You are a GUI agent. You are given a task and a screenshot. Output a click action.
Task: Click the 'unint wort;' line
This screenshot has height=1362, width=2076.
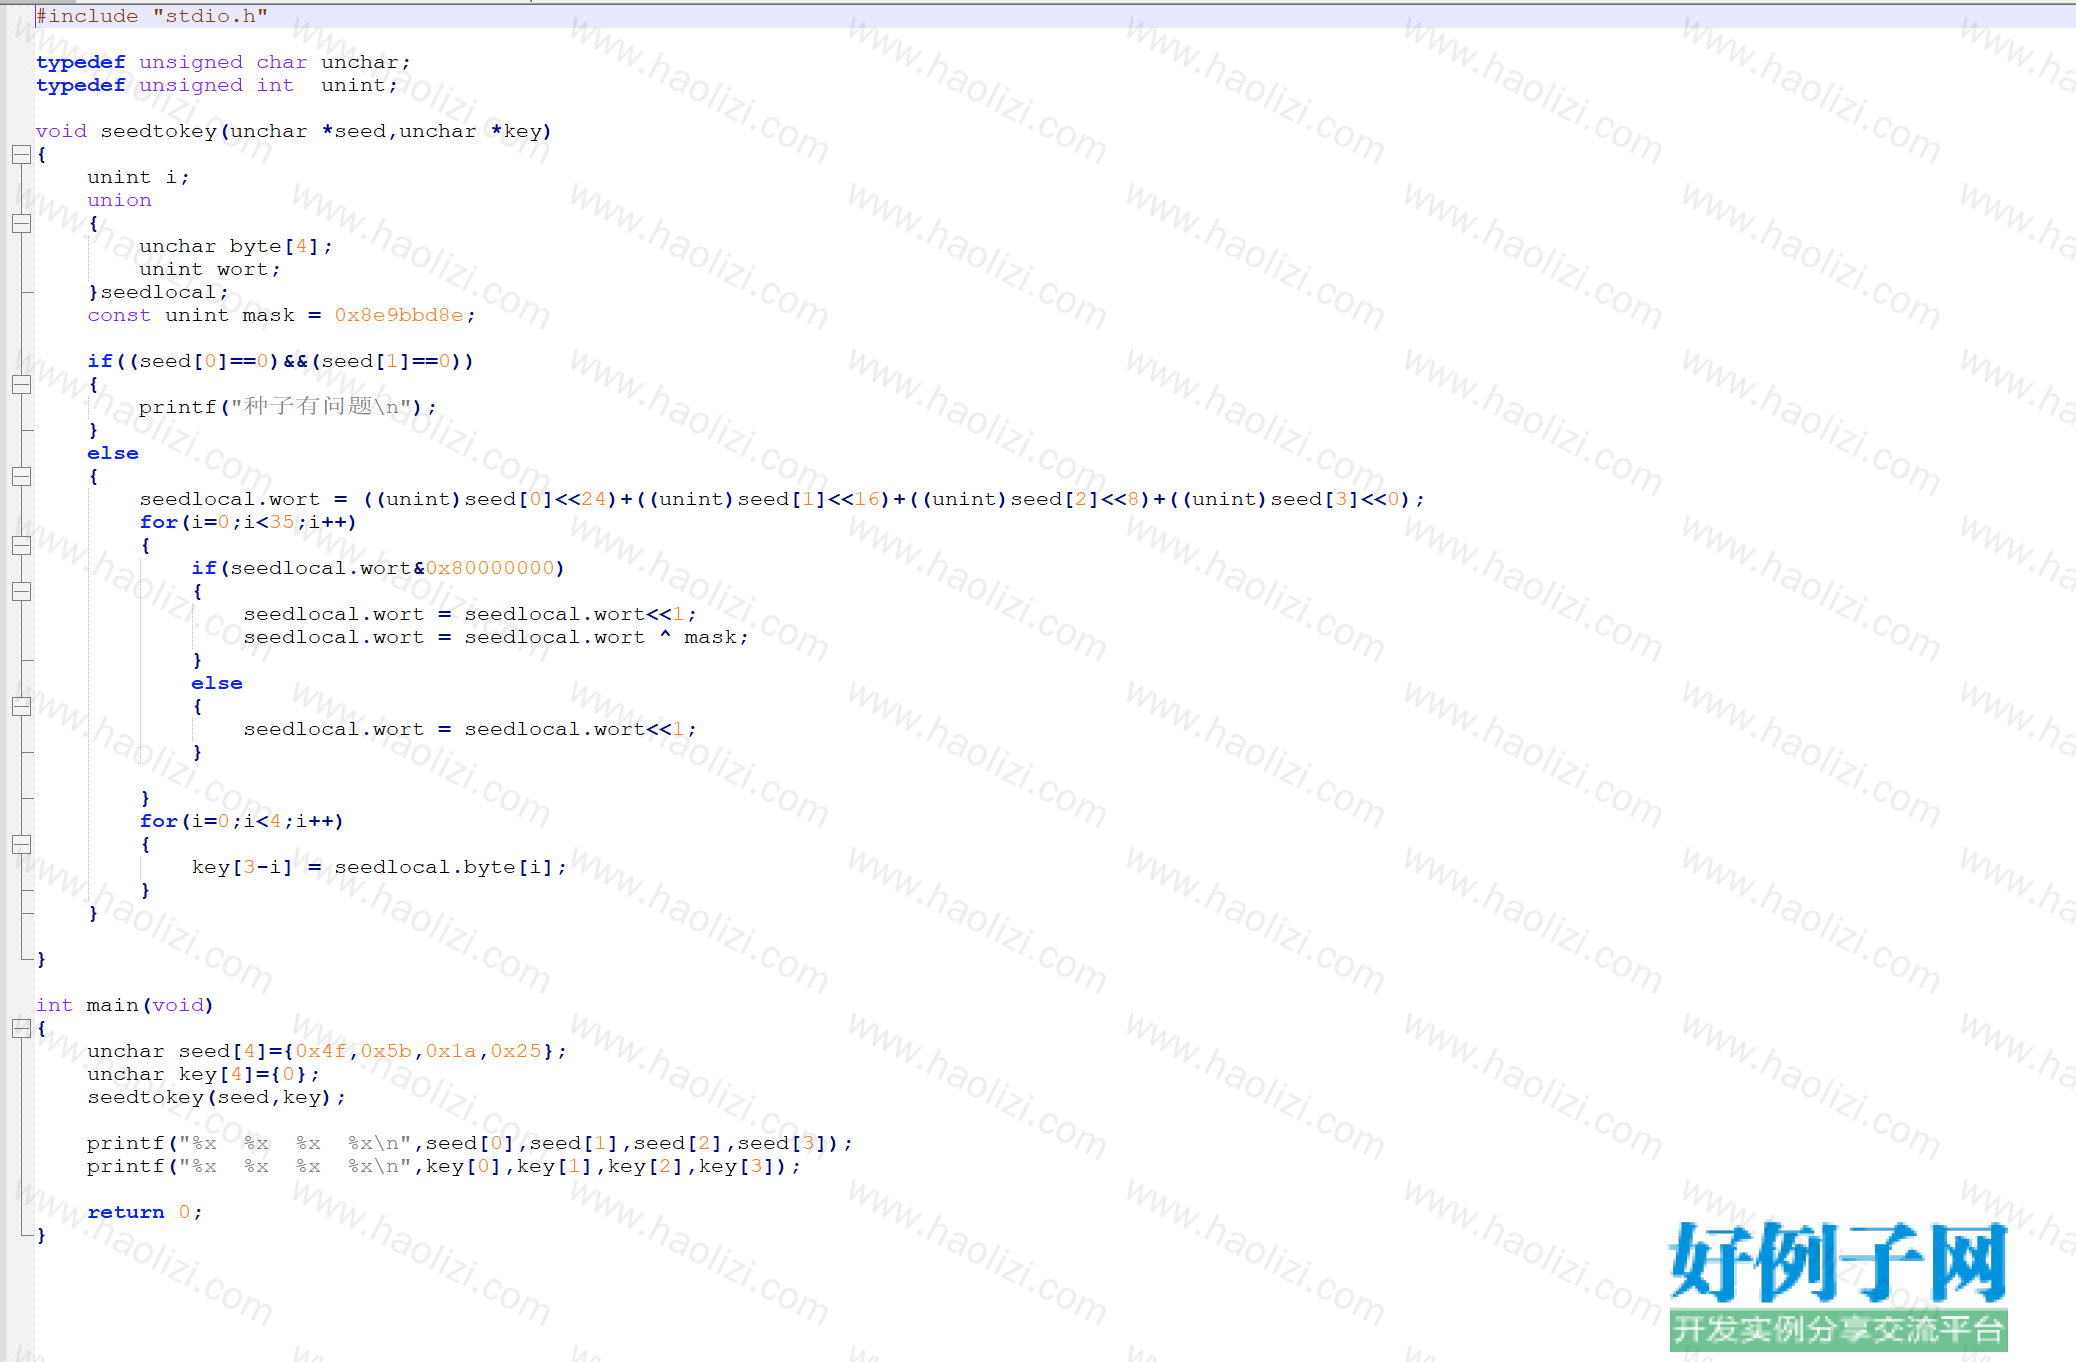(210, 269)
